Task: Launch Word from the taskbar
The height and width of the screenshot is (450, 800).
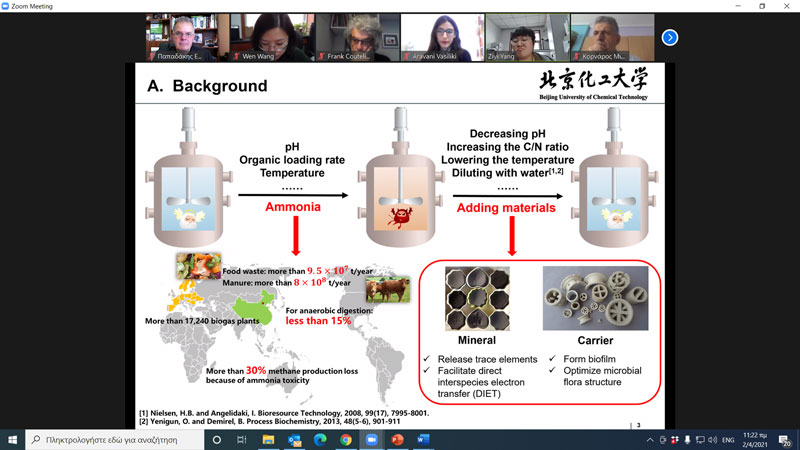Action: coord(422,439)
